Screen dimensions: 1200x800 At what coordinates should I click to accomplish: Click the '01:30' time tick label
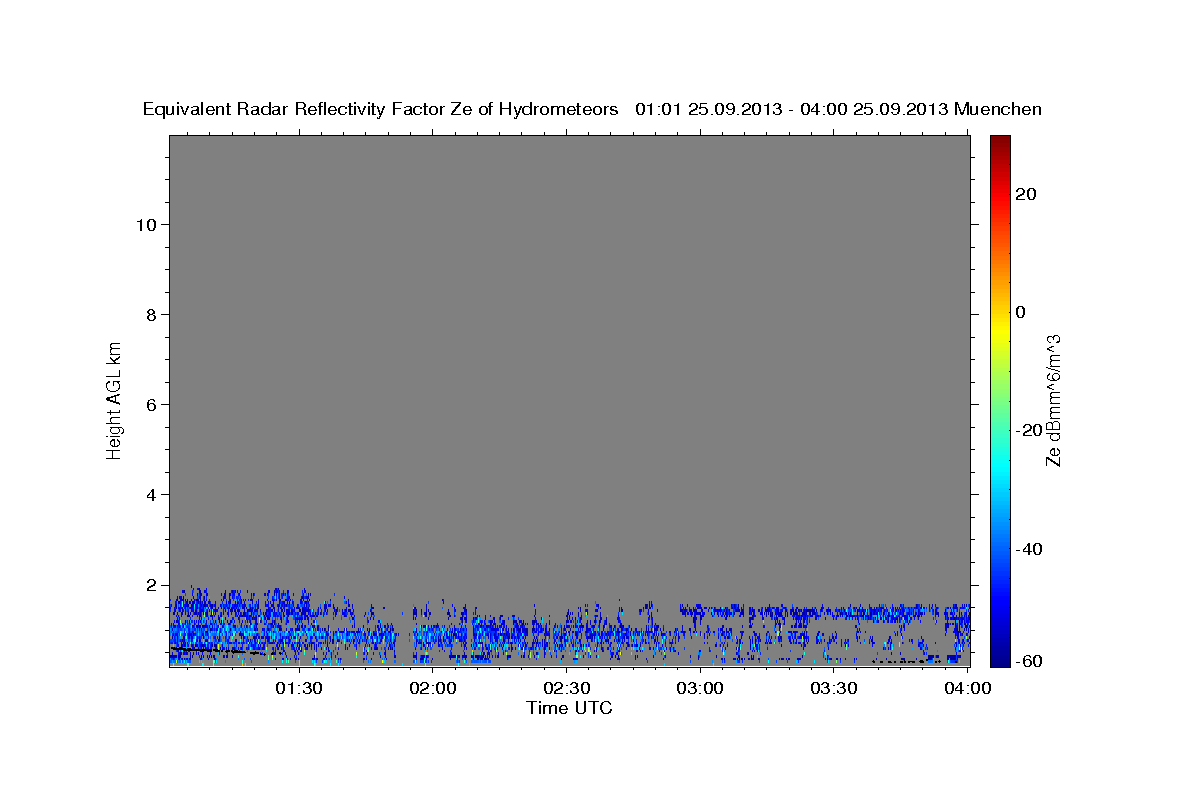click(298, 688)
